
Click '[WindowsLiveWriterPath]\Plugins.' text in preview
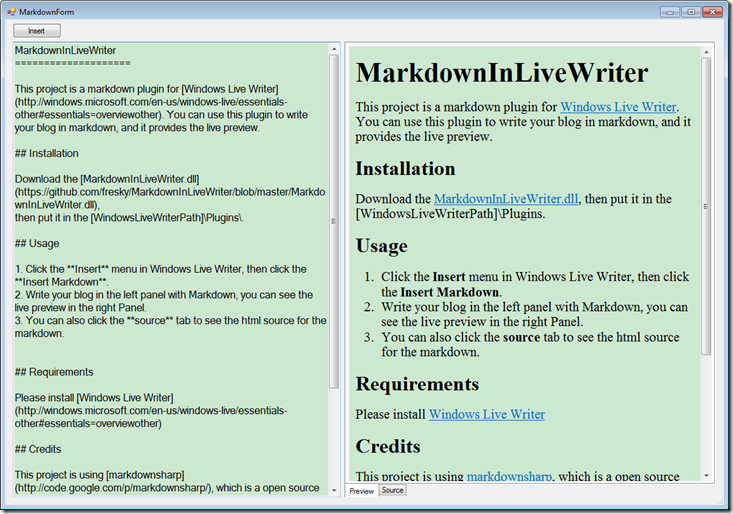coord(450,214)
